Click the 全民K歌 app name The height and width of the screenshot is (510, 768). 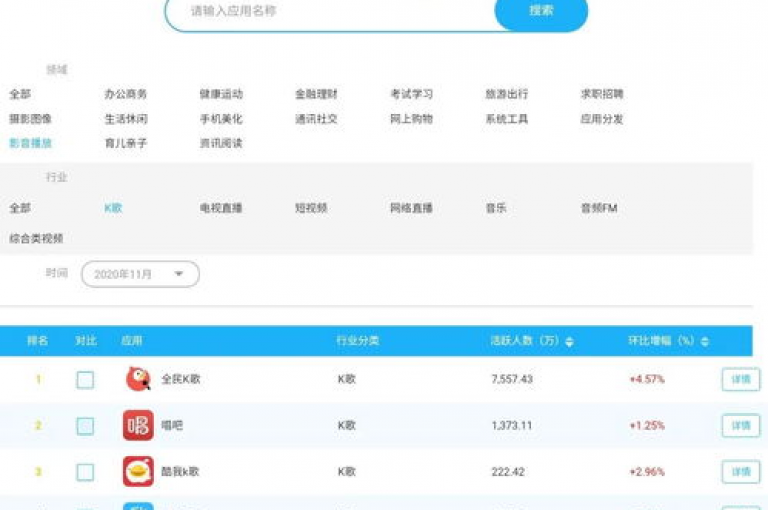click(181, 379)
